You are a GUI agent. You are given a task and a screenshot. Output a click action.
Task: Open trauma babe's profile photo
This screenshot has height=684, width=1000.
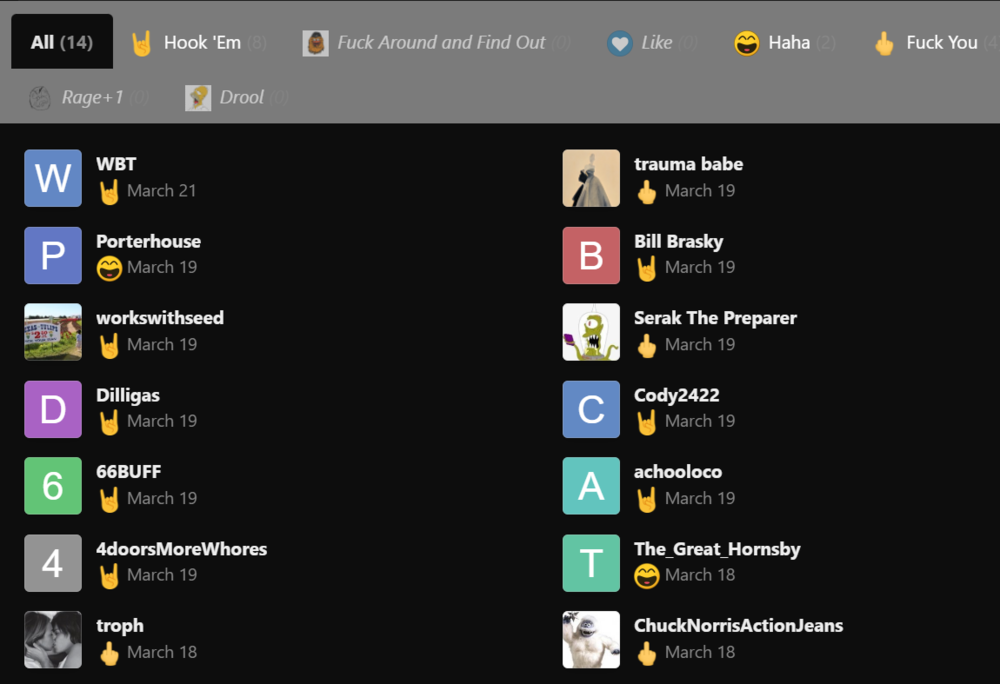(591, 178)
